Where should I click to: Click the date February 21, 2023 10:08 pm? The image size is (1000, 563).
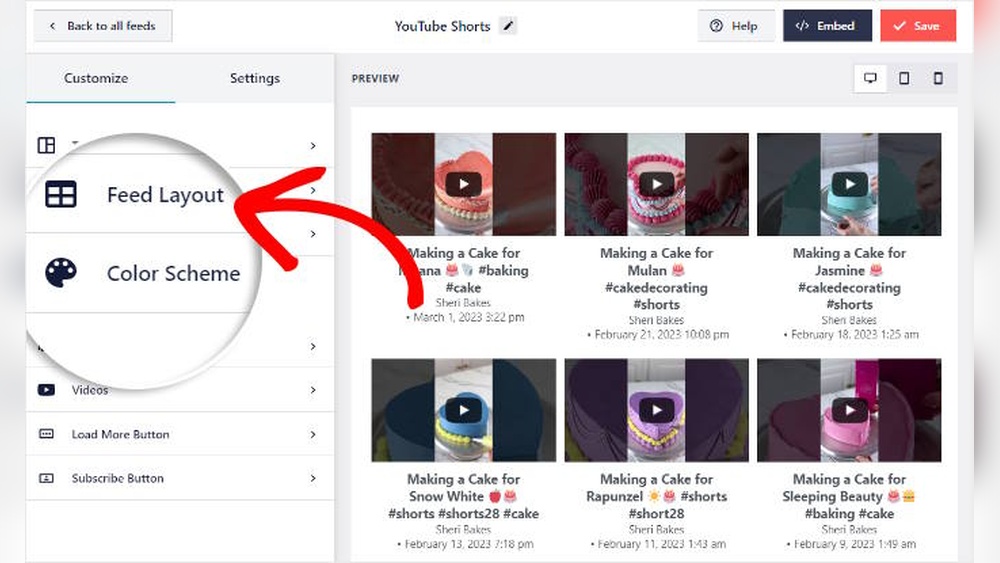pos(661,335)
